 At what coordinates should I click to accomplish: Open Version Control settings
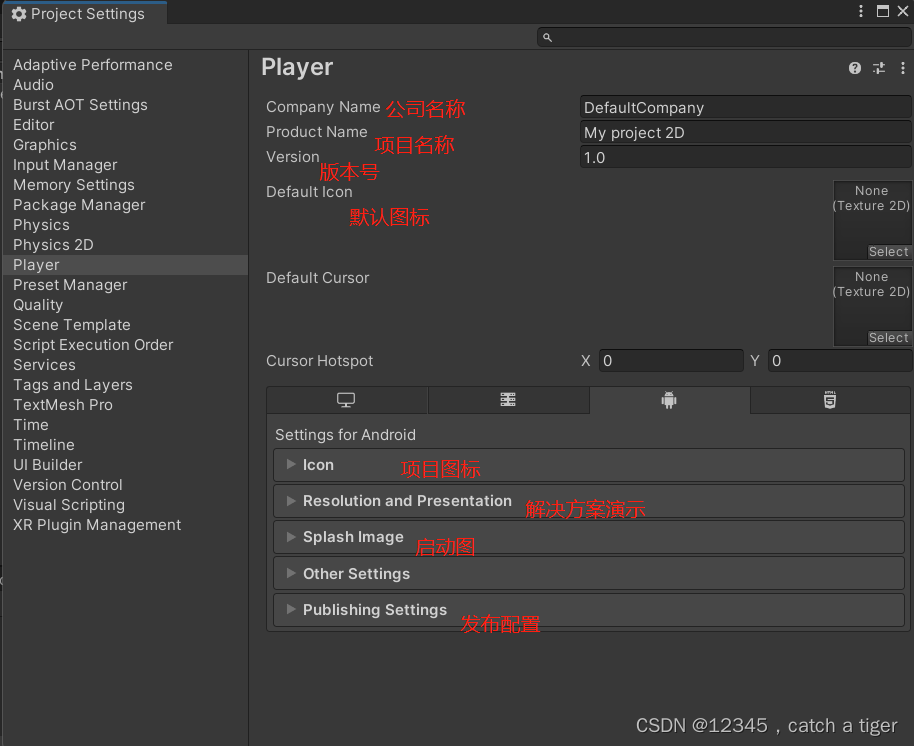68,485
